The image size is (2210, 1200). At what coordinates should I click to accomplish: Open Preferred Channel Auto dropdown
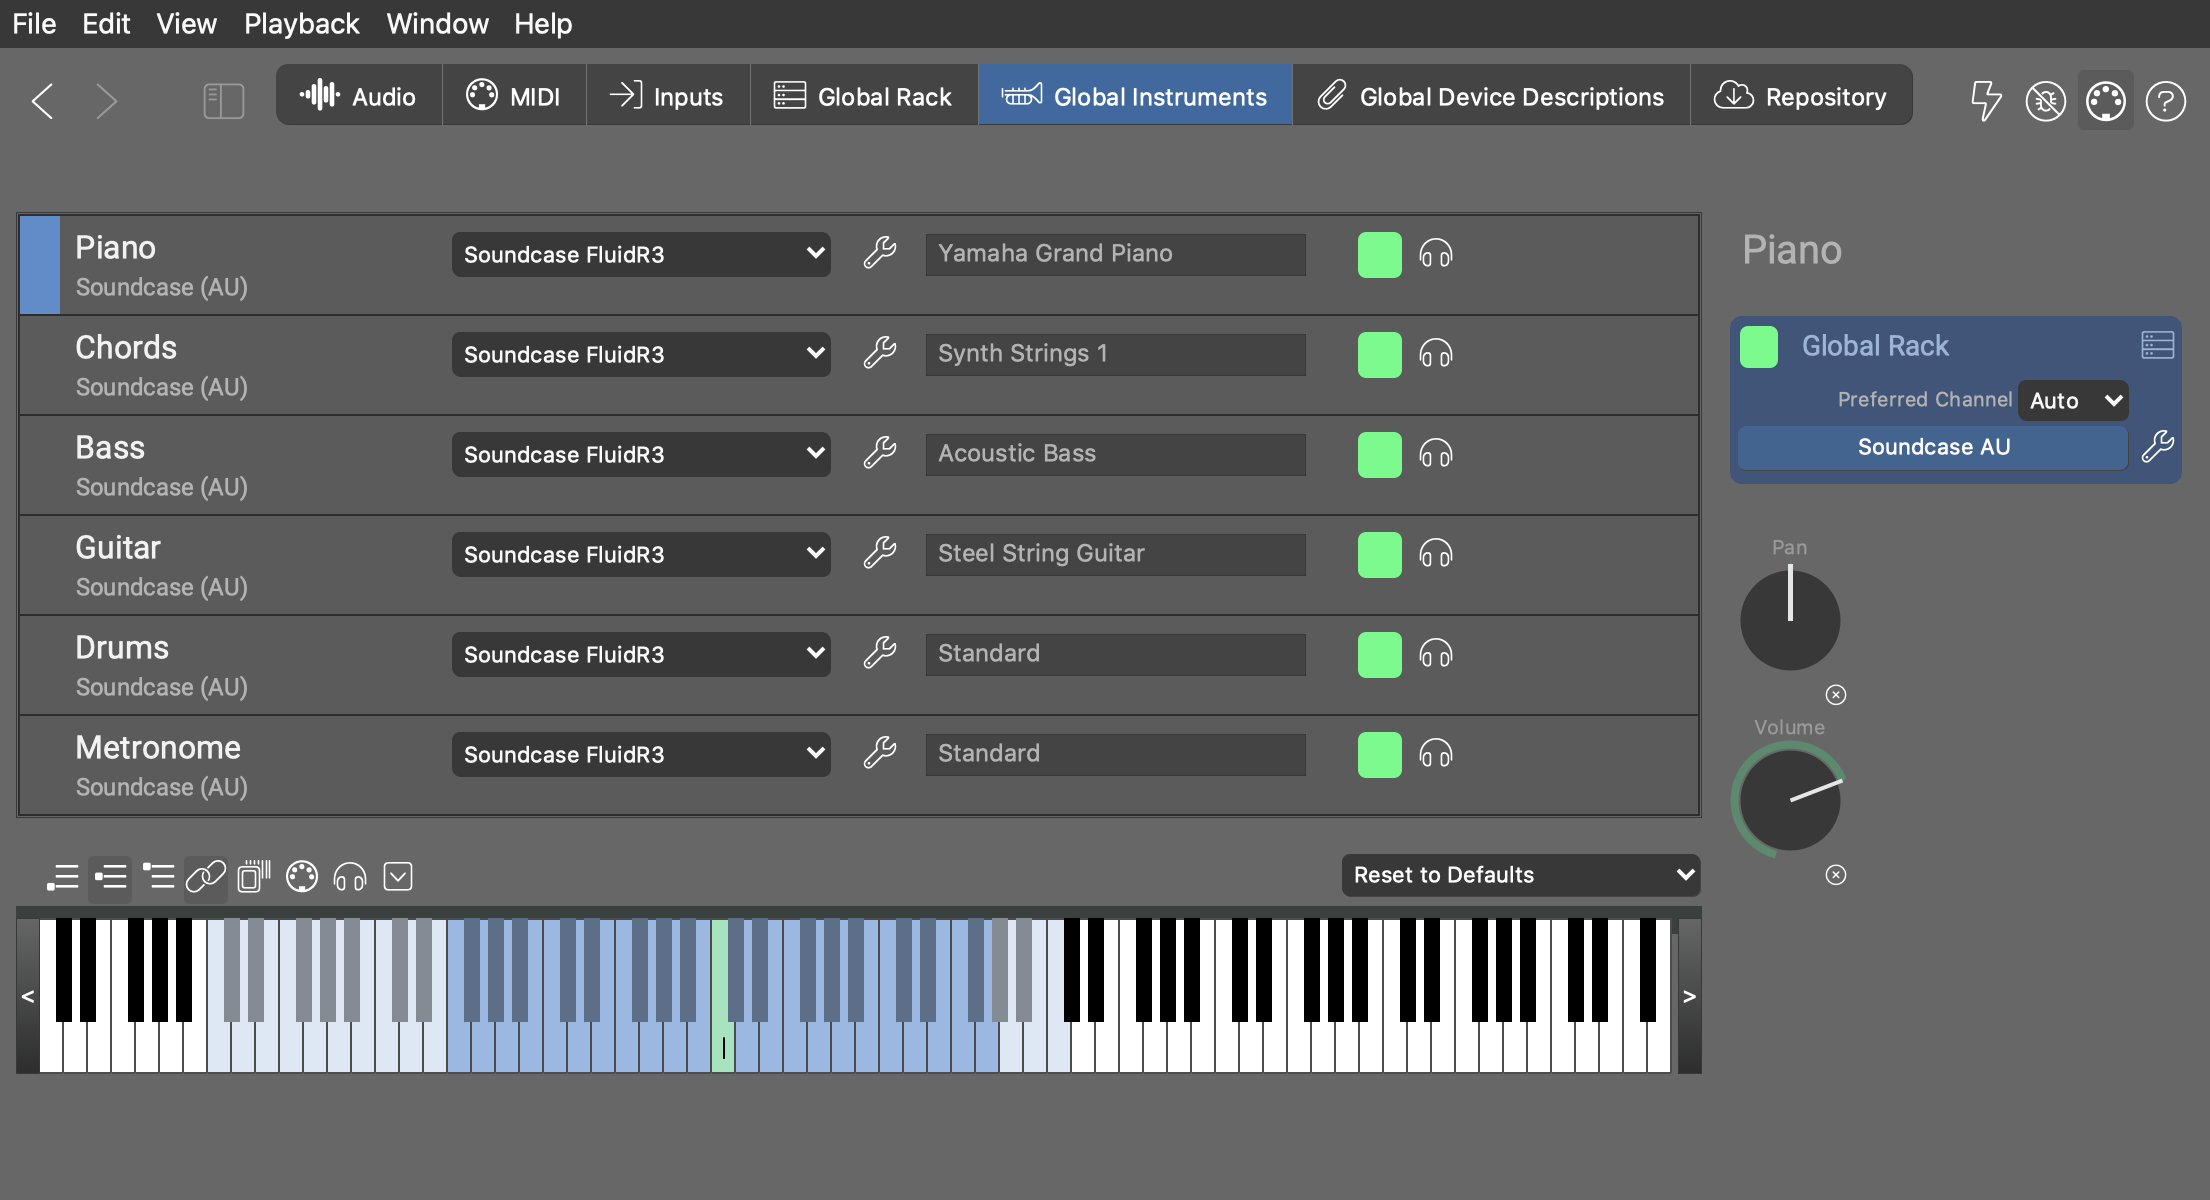[2072, 400]
